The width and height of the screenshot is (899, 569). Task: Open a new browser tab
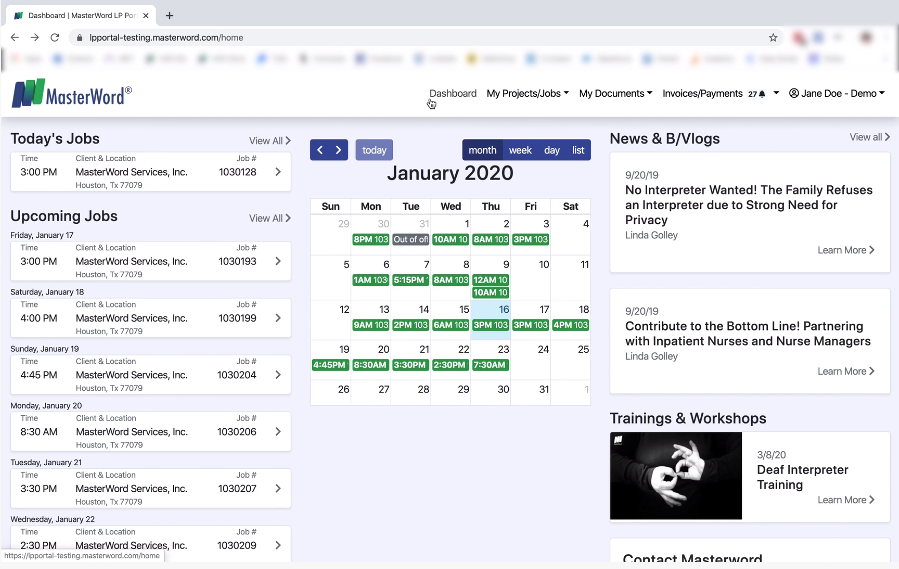pyautogui.click(x=169, y=15)
